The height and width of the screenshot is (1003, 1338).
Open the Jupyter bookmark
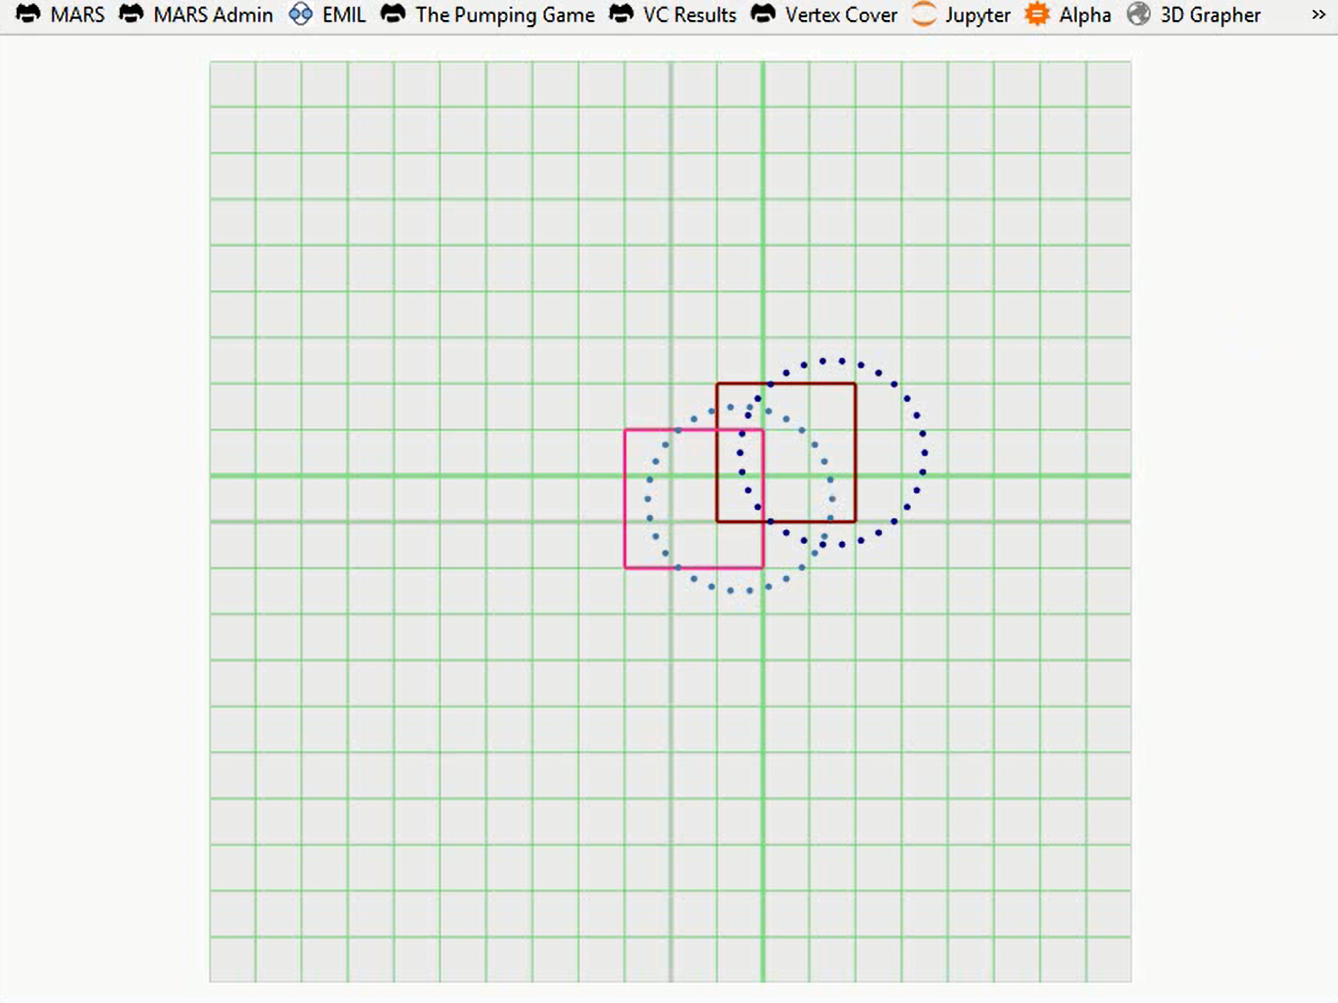pos(961,15)
